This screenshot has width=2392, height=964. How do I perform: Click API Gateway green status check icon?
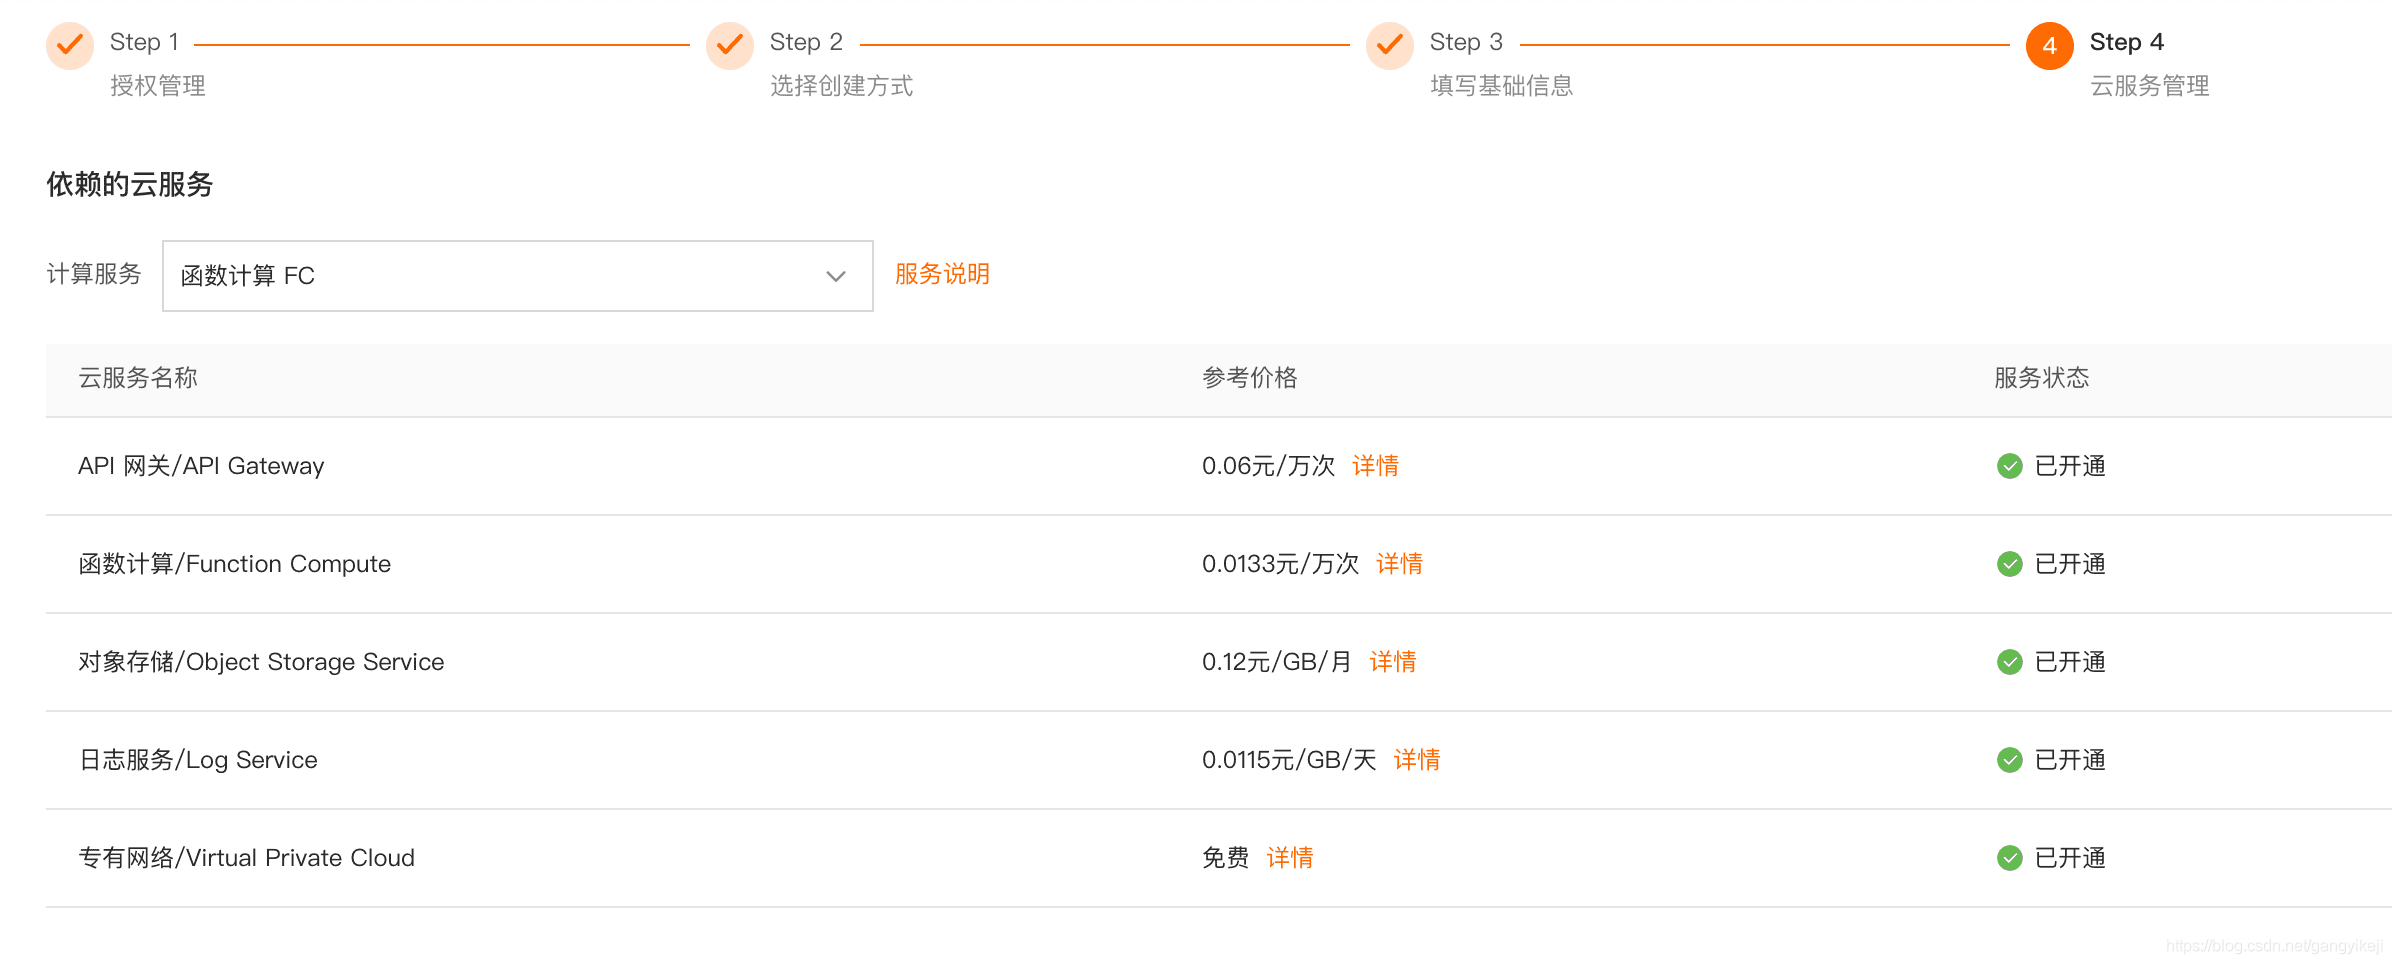point(2009,466)
